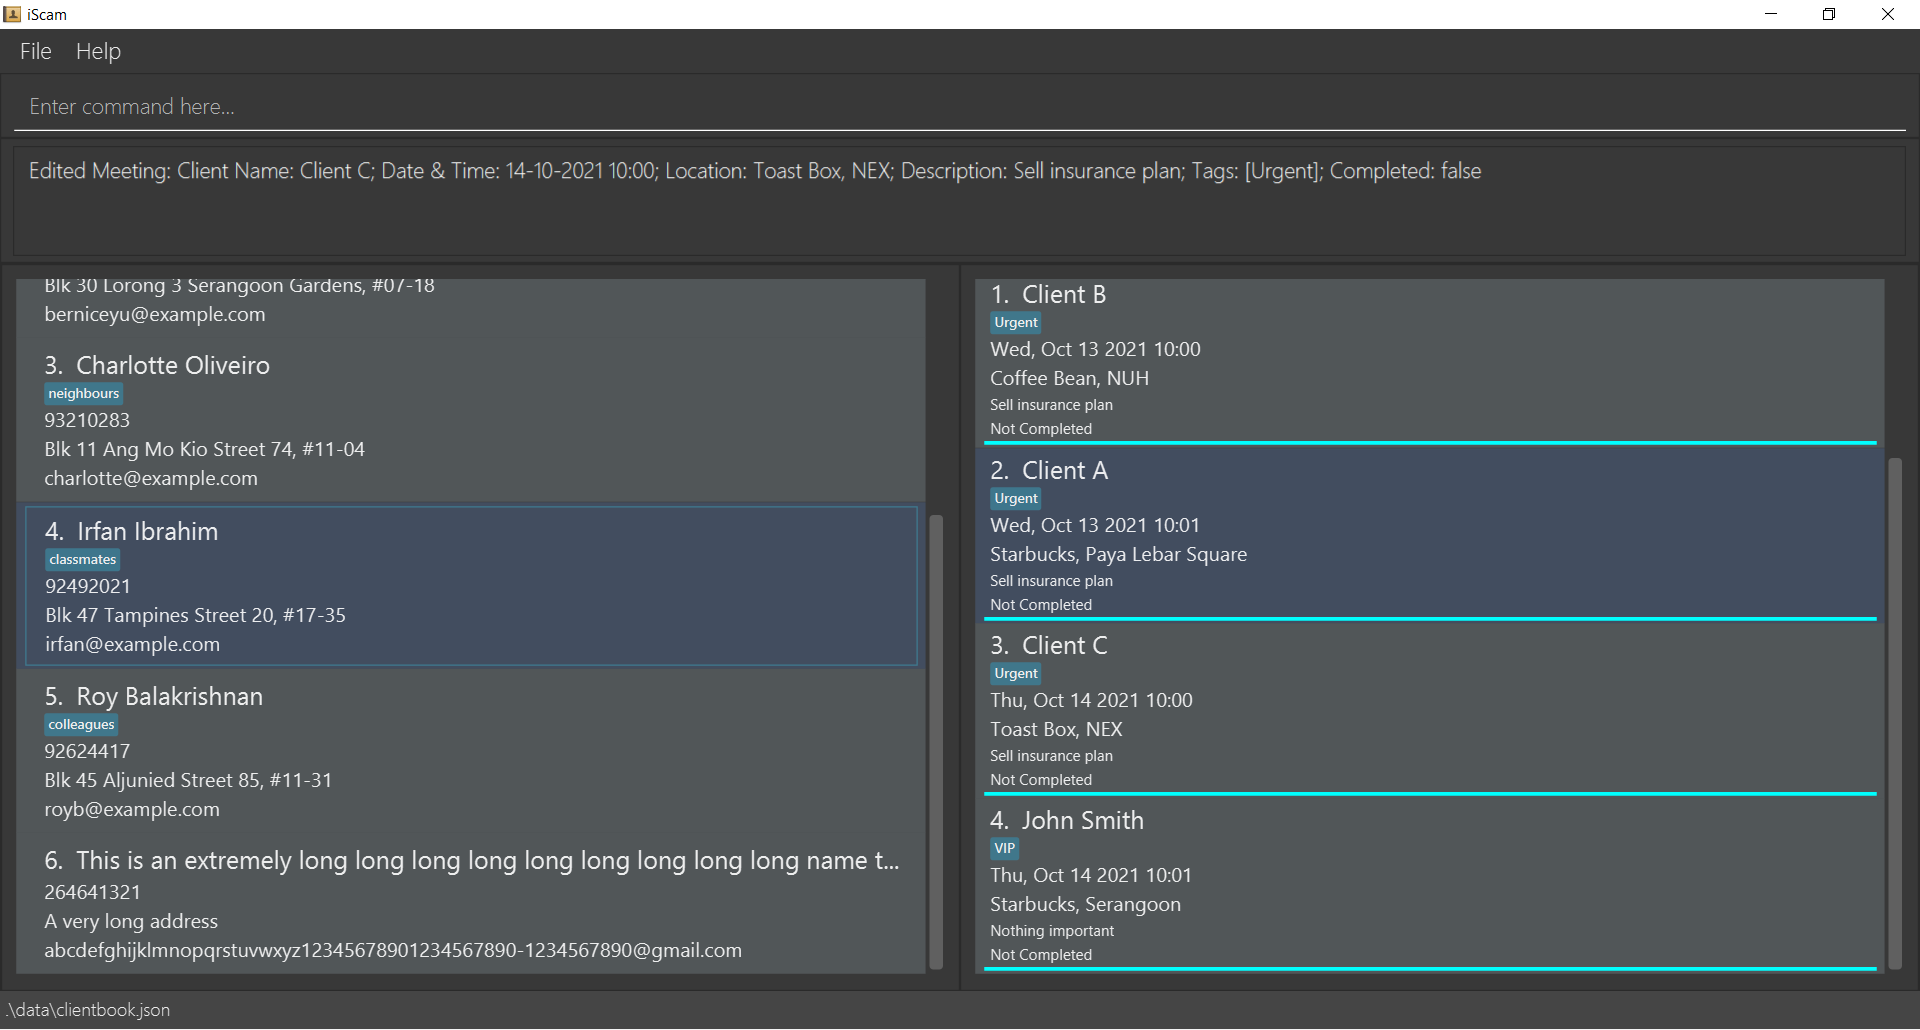Click address Blk 45 Aljunied Street 85

pos(188,780)
